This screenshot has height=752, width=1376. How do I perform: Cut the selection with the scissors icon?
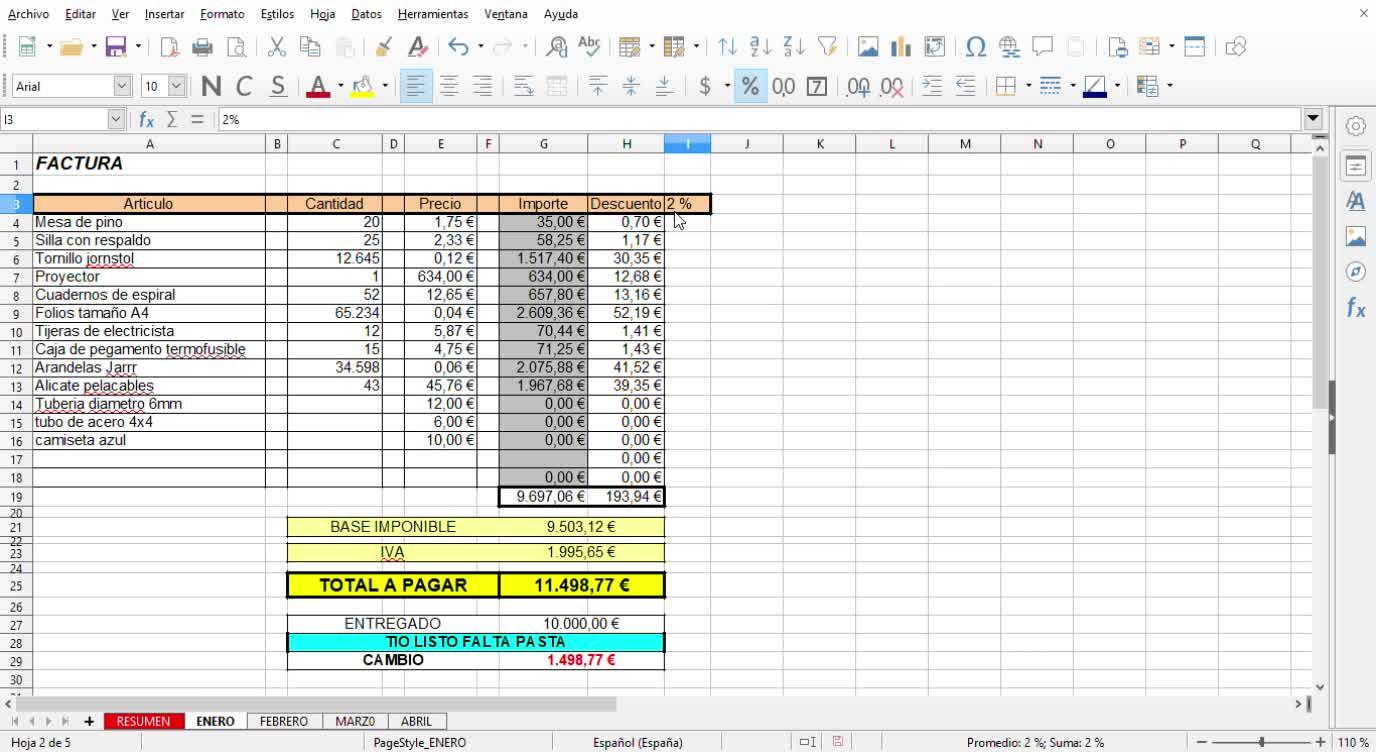(277, 47)
